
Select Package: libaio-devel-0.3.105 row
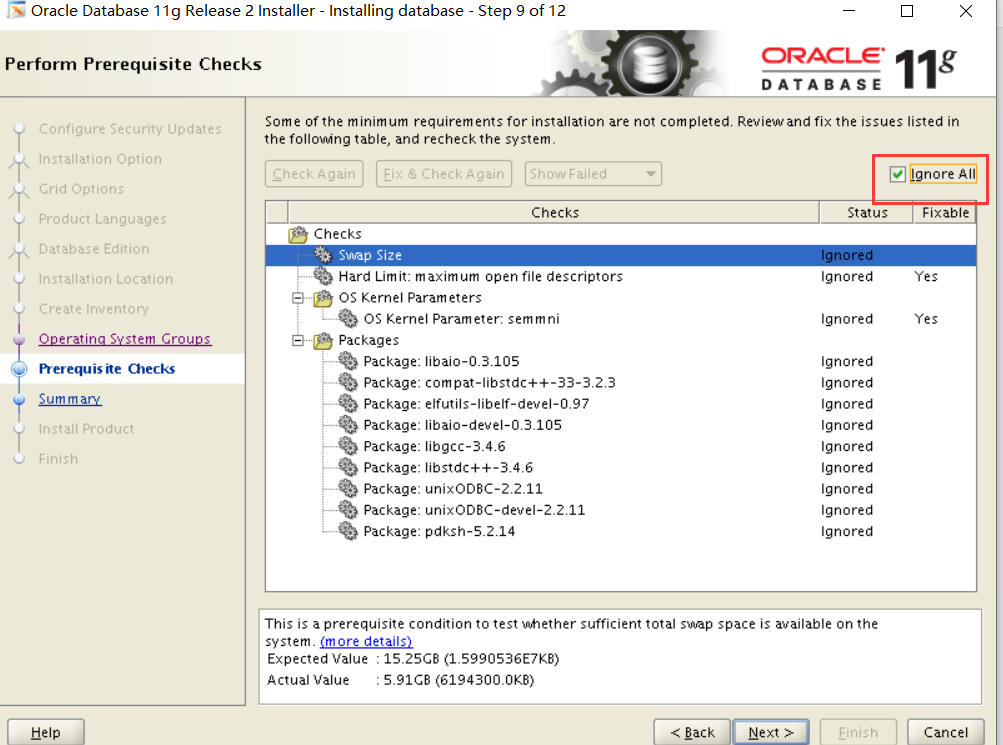click(620, 425)
